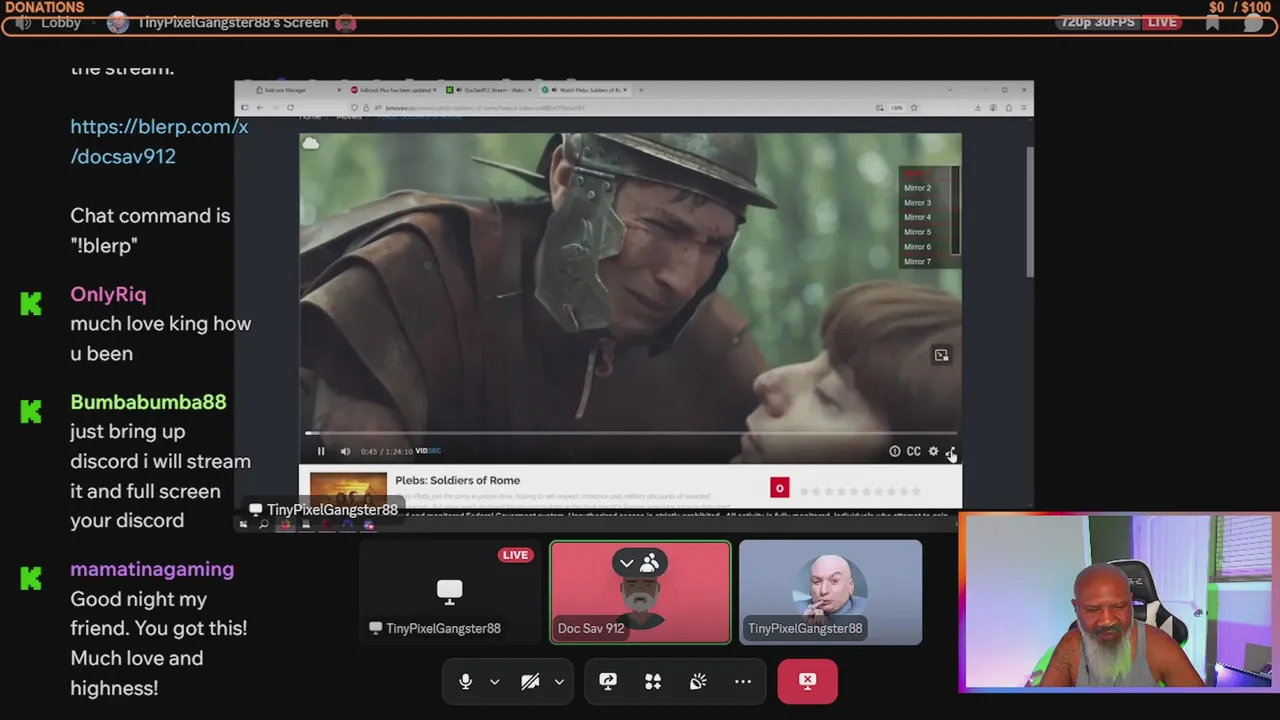Viewport: 1280px width, 720px height.
Task: Open browser downloads icon
Action: click(977, 108)
